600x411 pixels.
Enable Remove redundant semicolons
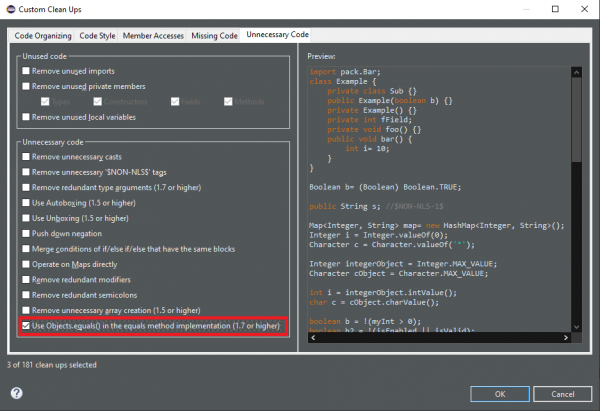point(26,295)
